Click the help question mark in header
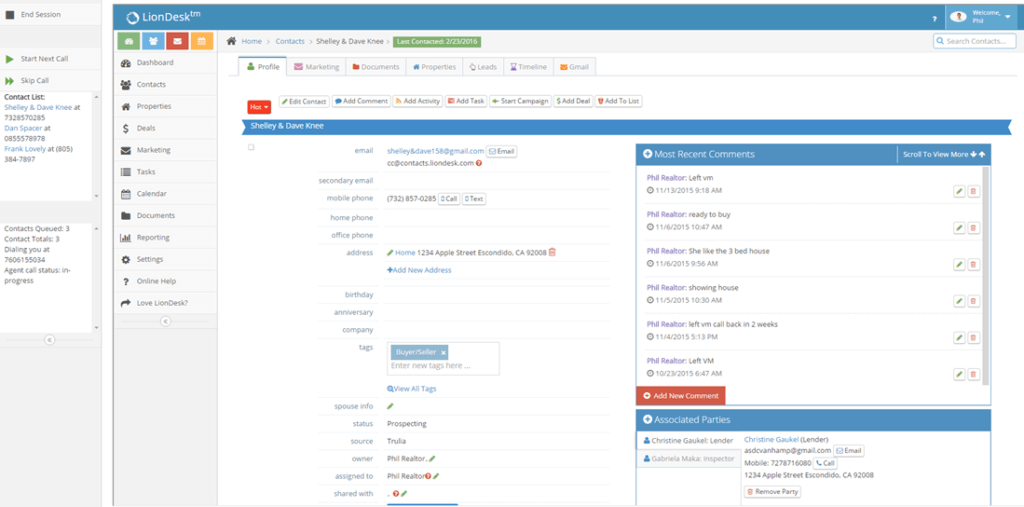Image resolution: width=1024 pixels, height=507 pixels. tap(935, 18)
